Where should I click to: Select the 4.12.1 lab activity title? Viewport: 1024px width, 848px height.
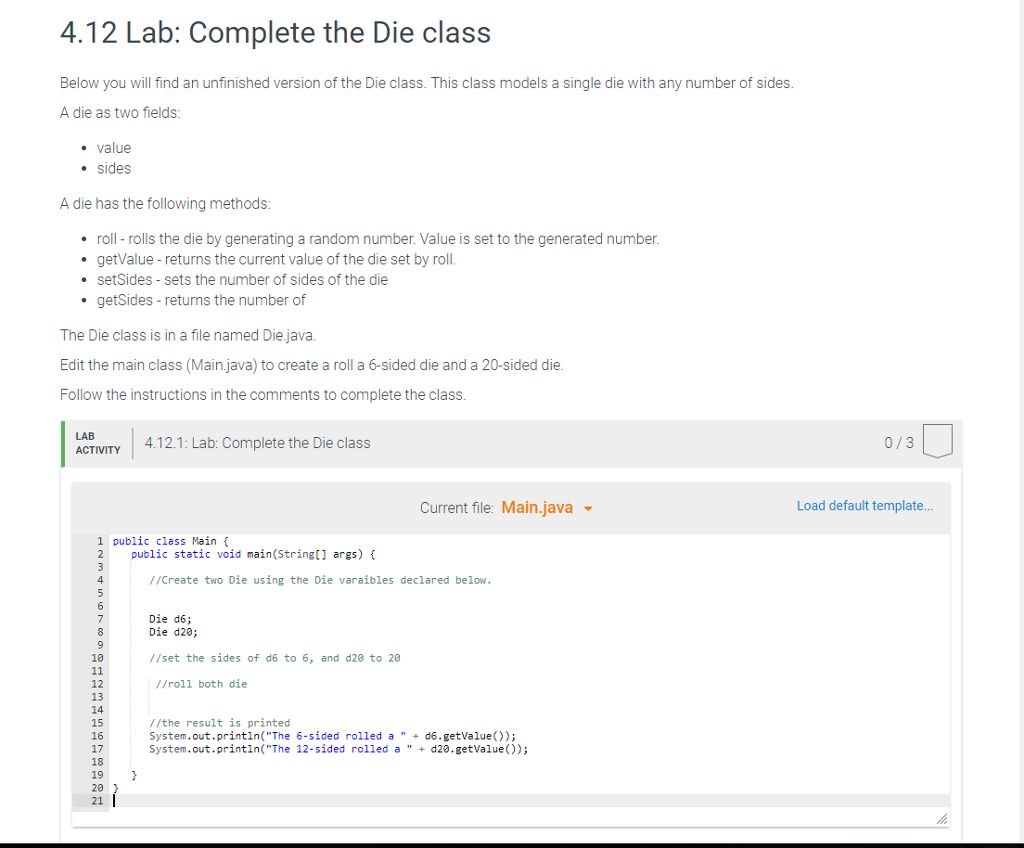click(256, 442)
